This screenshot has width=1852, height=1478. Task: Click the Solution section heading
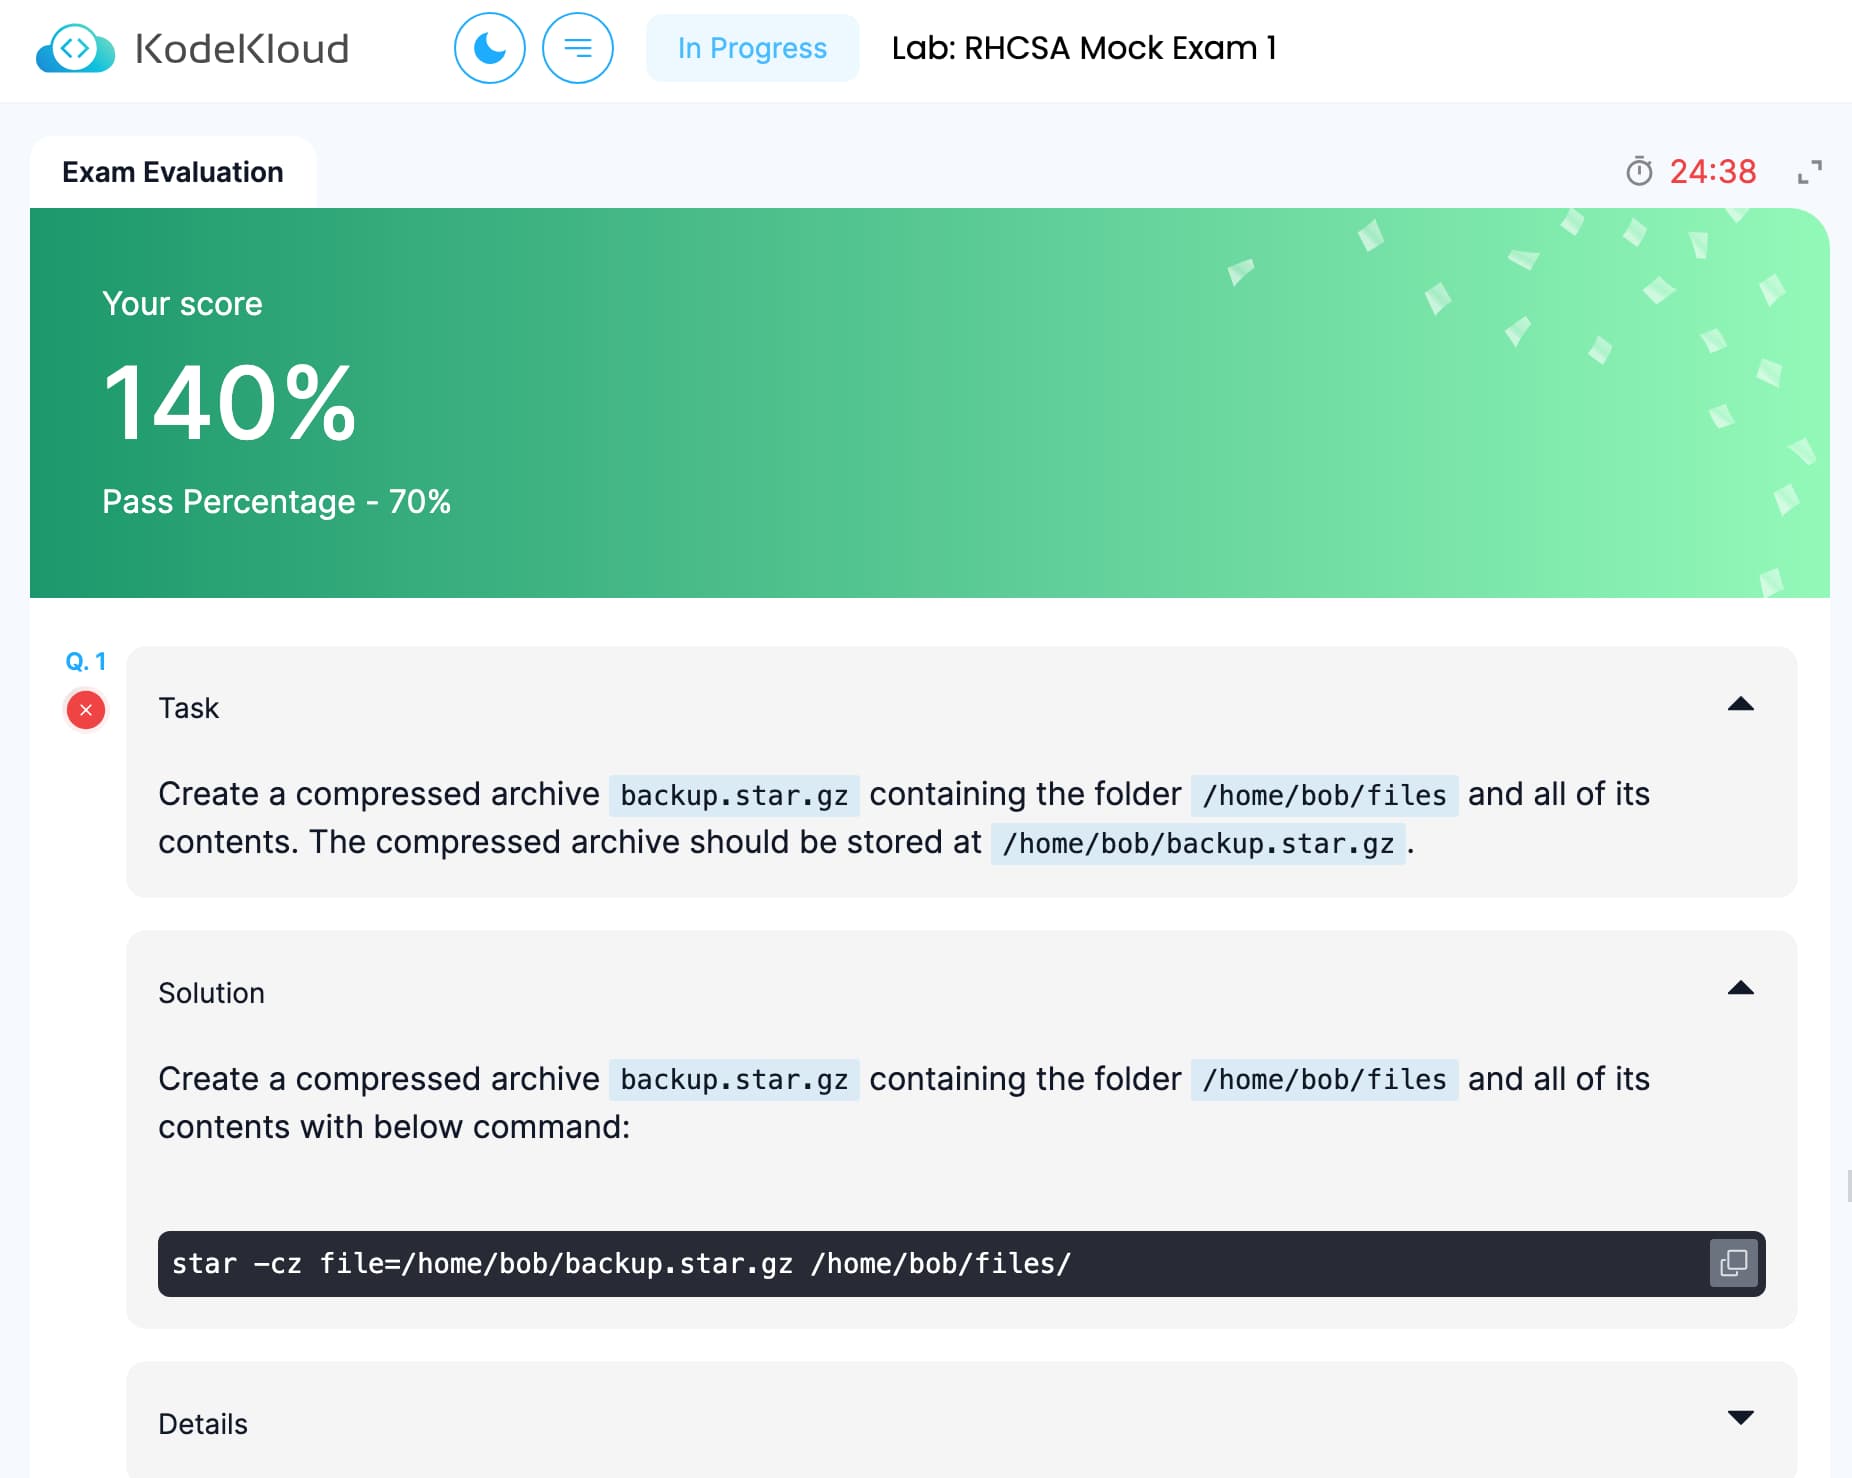pyautogui.click(x=211, y=993)
